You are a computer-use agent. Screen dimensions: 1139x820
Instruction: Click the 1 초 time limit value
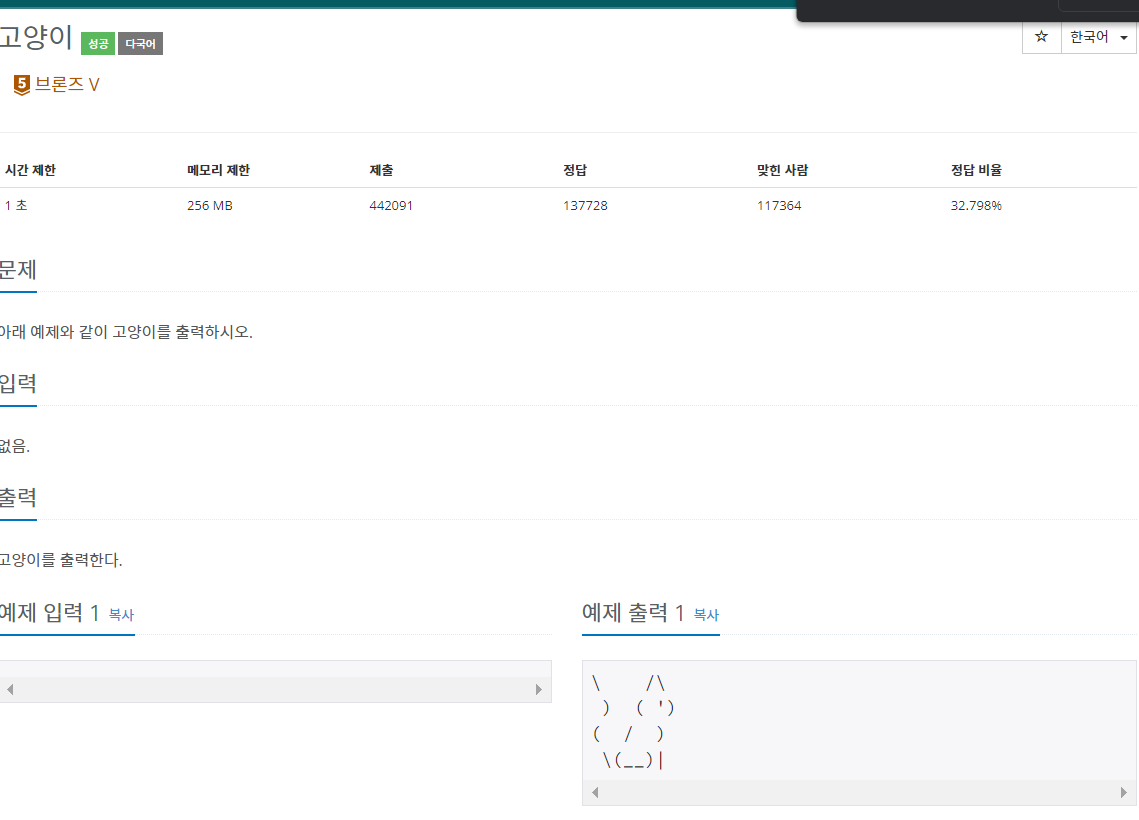tap(16, 206)
